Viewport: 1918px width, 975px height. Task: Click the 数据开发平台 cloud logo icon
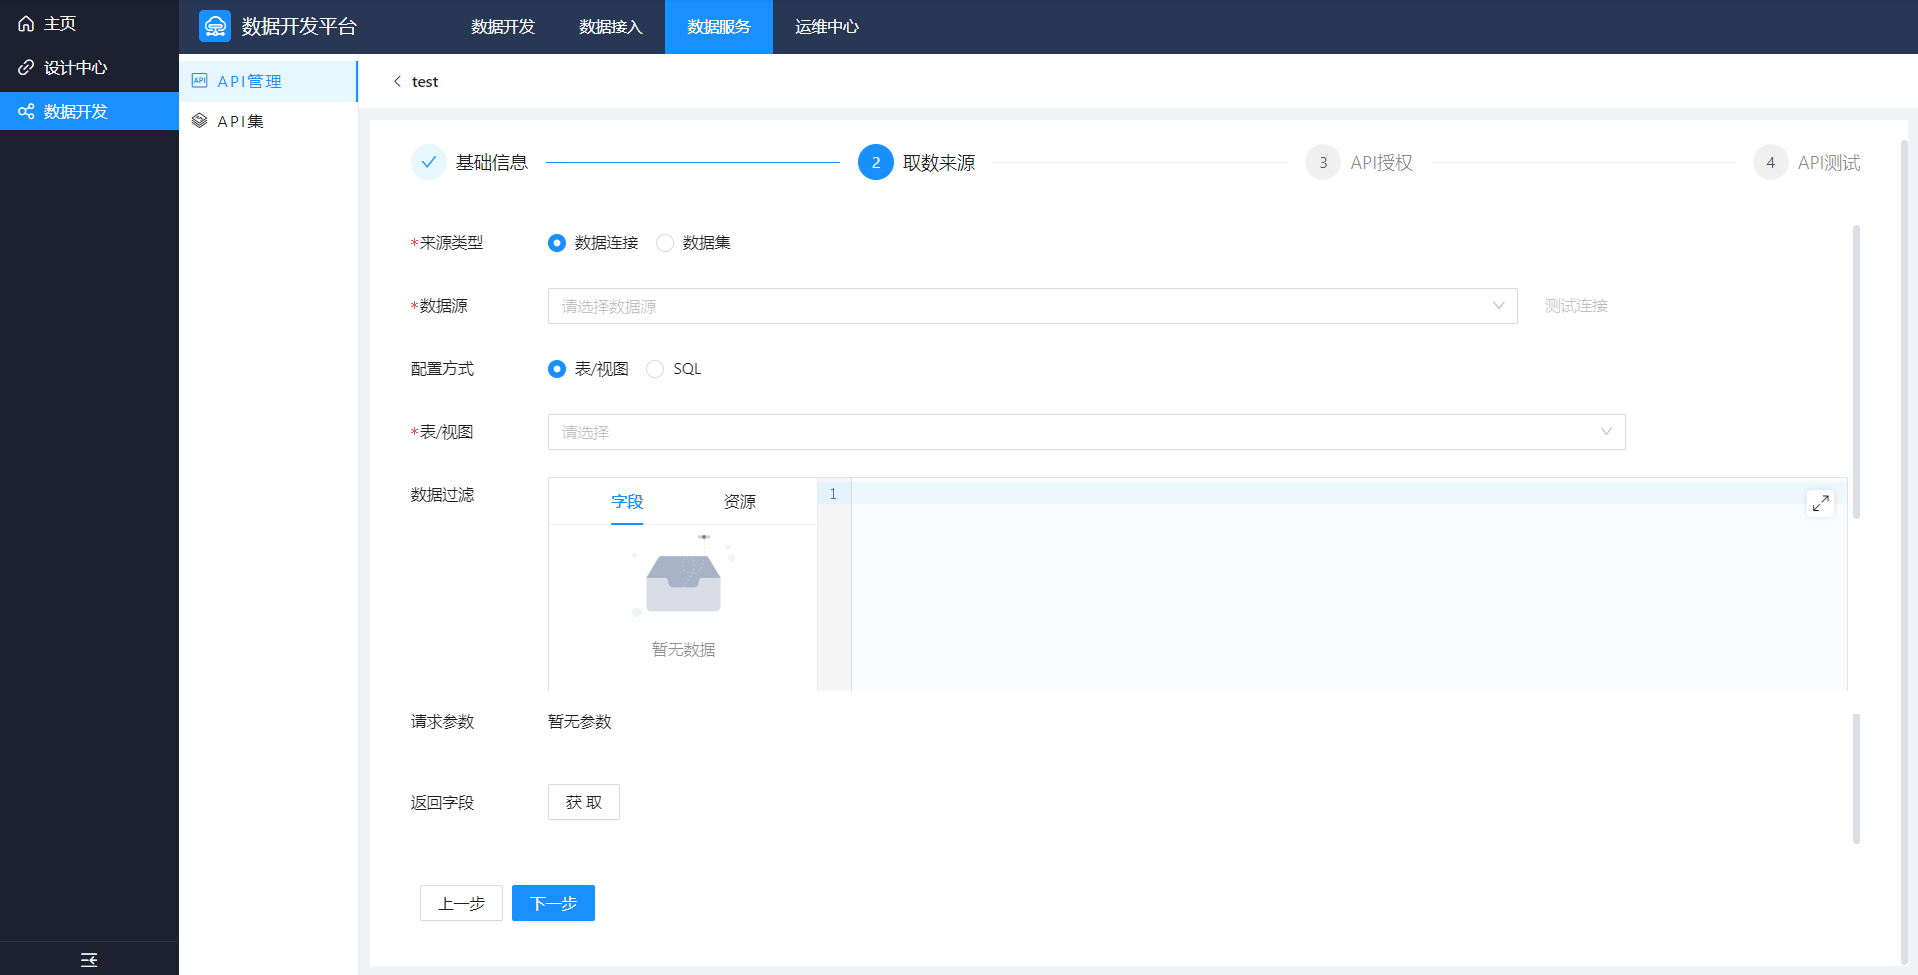click(x=215, y=26)
